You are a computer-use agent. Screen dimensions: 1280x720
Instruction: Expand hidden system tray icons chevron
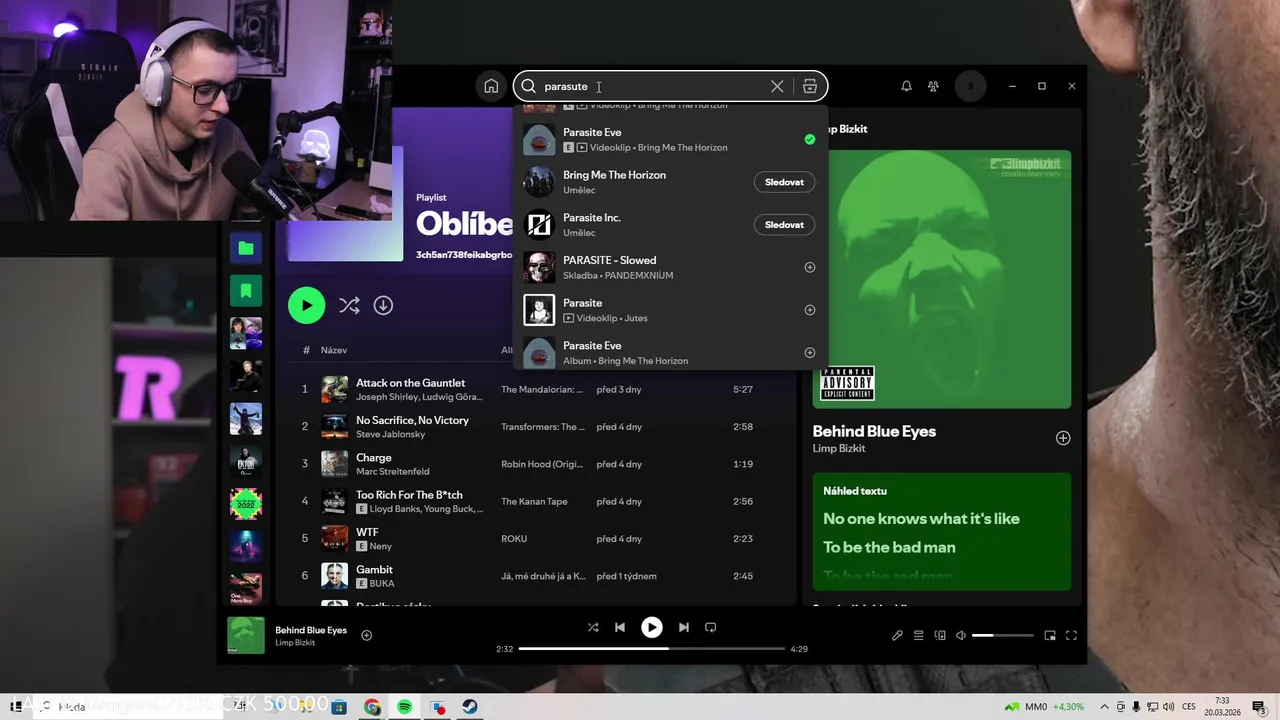(x=1104, y=707)
